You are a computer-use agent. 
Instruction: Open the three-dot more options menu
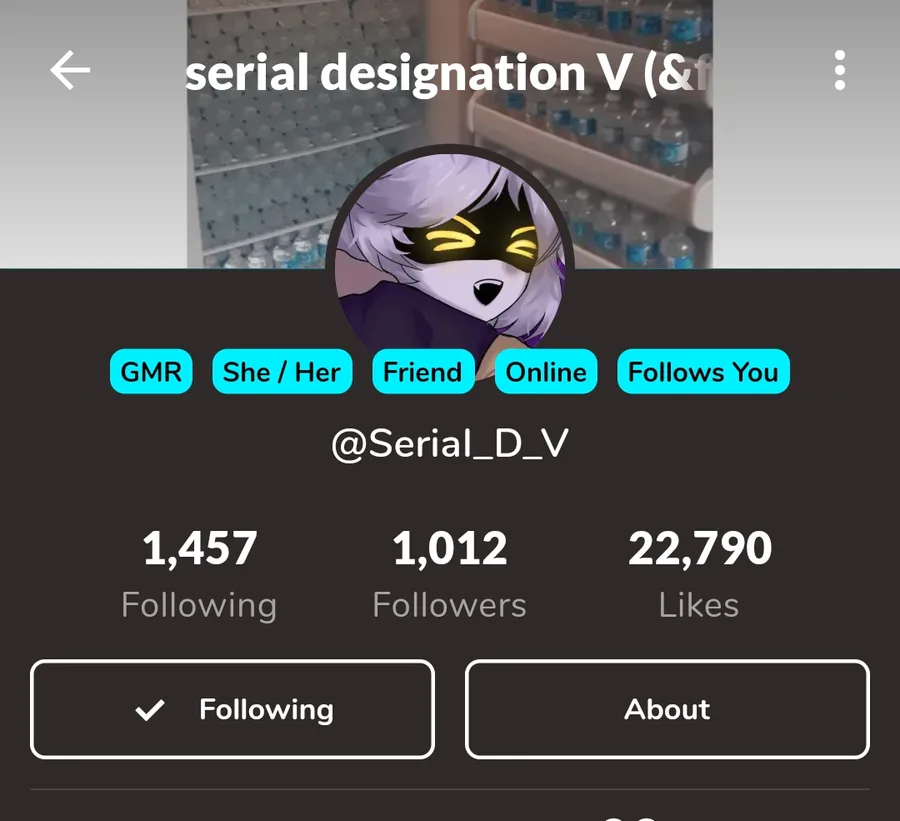pyautogui.click(x=840, y=70)
